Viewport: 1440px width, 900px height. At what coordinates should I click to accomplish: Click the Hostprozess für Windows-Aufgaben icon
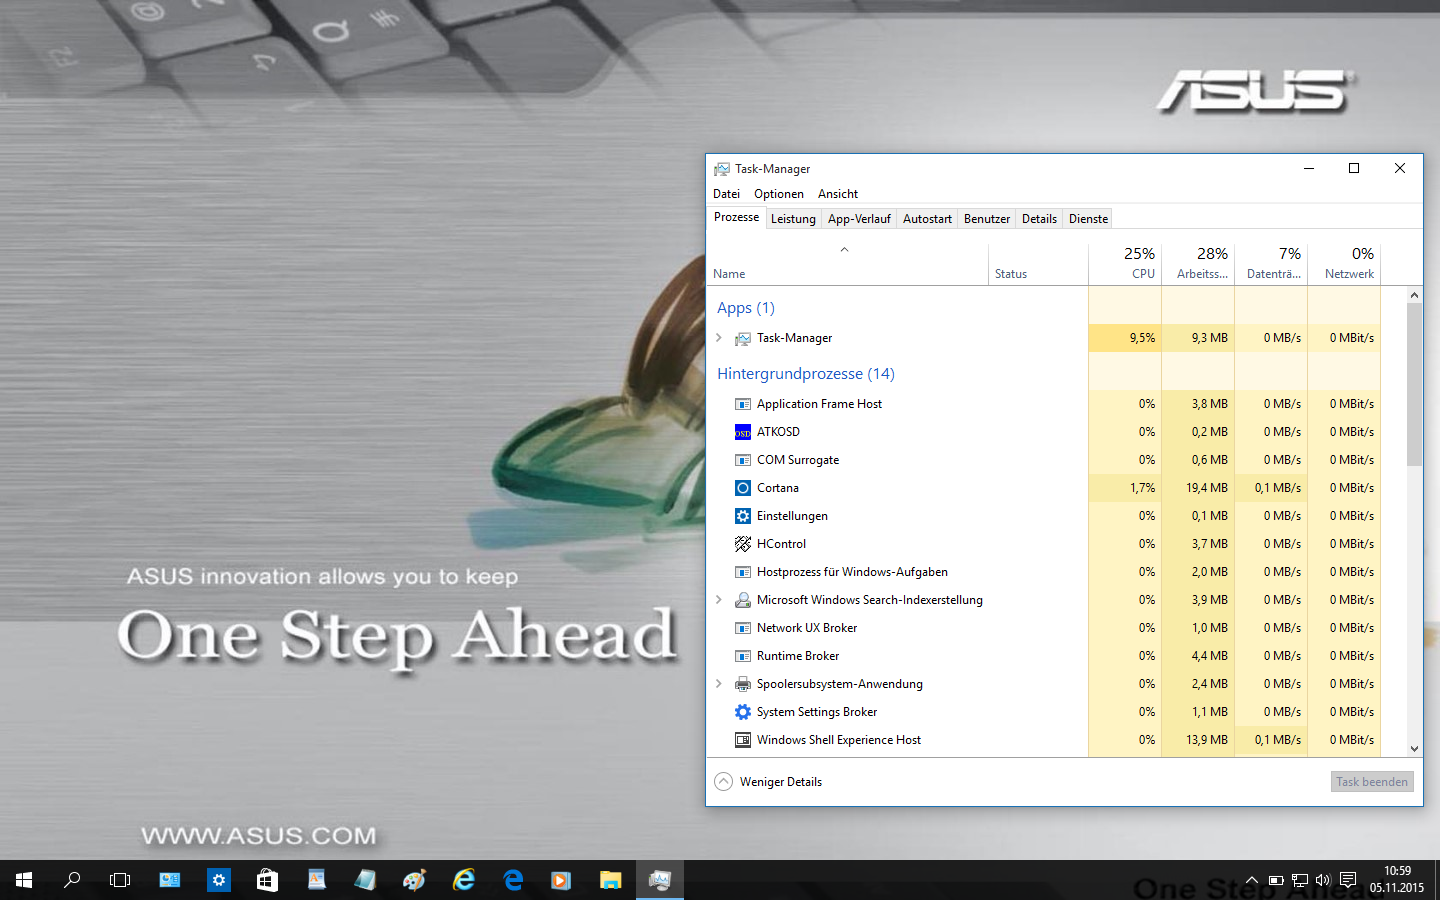[743, 572]
